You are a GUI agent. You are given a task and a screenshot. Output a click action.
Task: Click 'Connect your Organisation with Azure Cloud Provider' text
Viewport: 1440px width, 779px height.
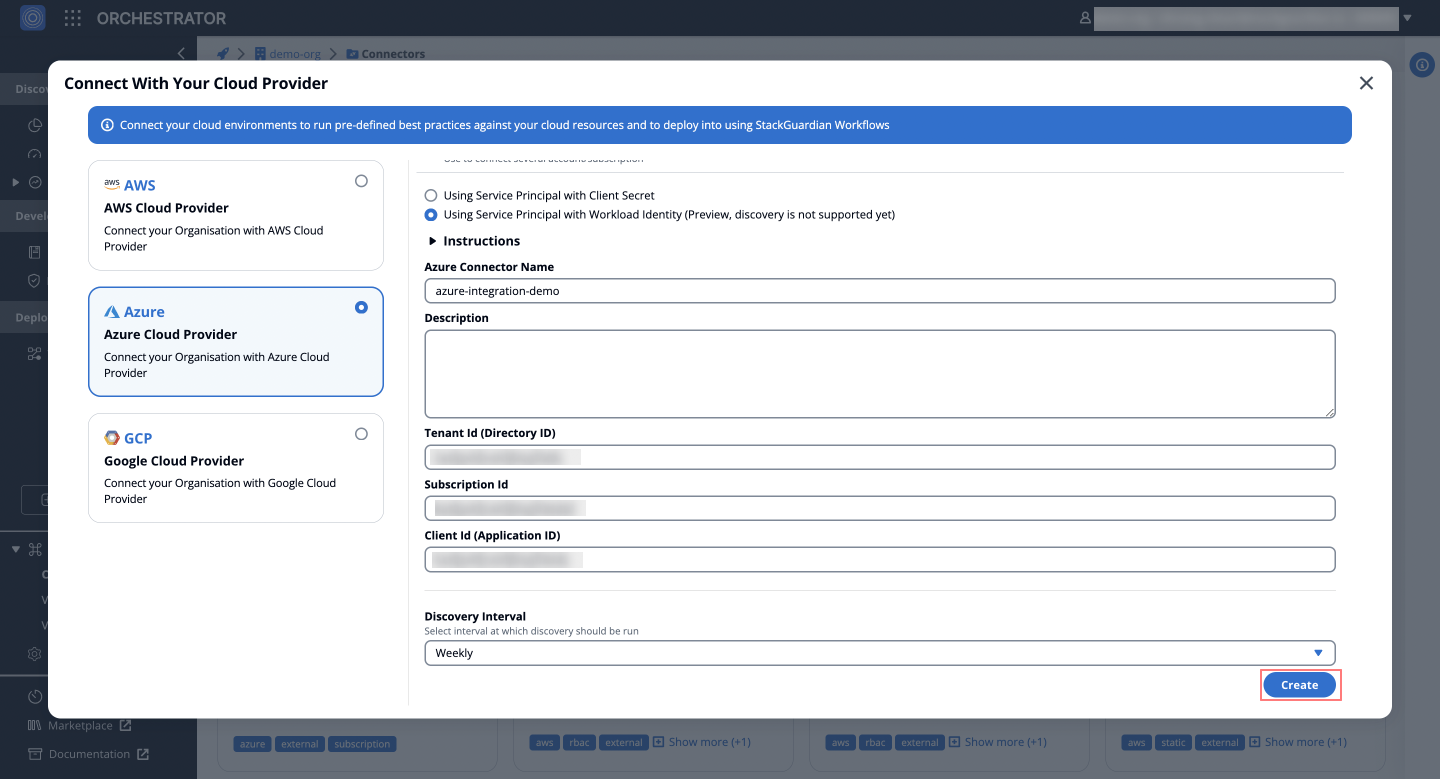point(216,365)
